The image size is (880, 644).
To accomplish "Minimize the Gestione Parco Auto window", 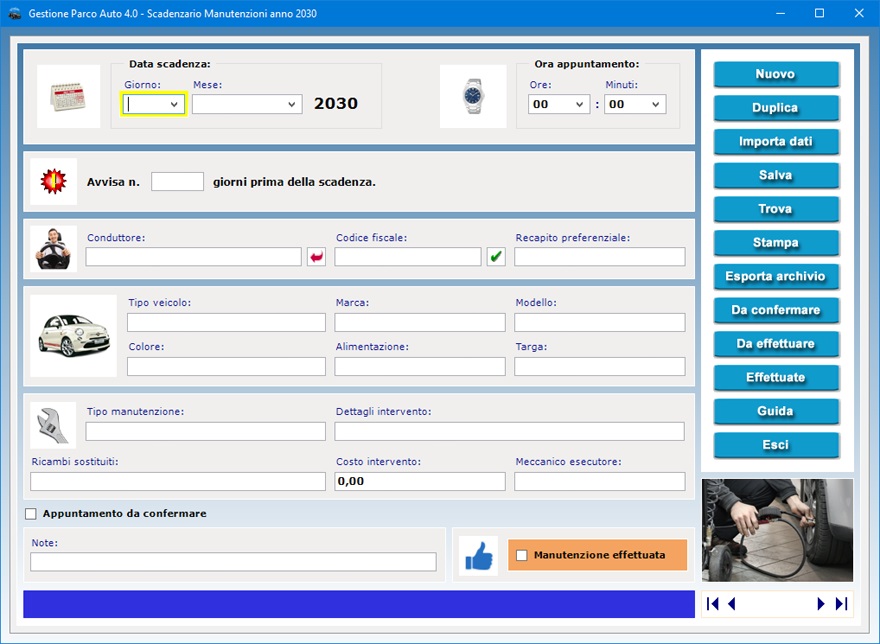I will click(780, 13).
